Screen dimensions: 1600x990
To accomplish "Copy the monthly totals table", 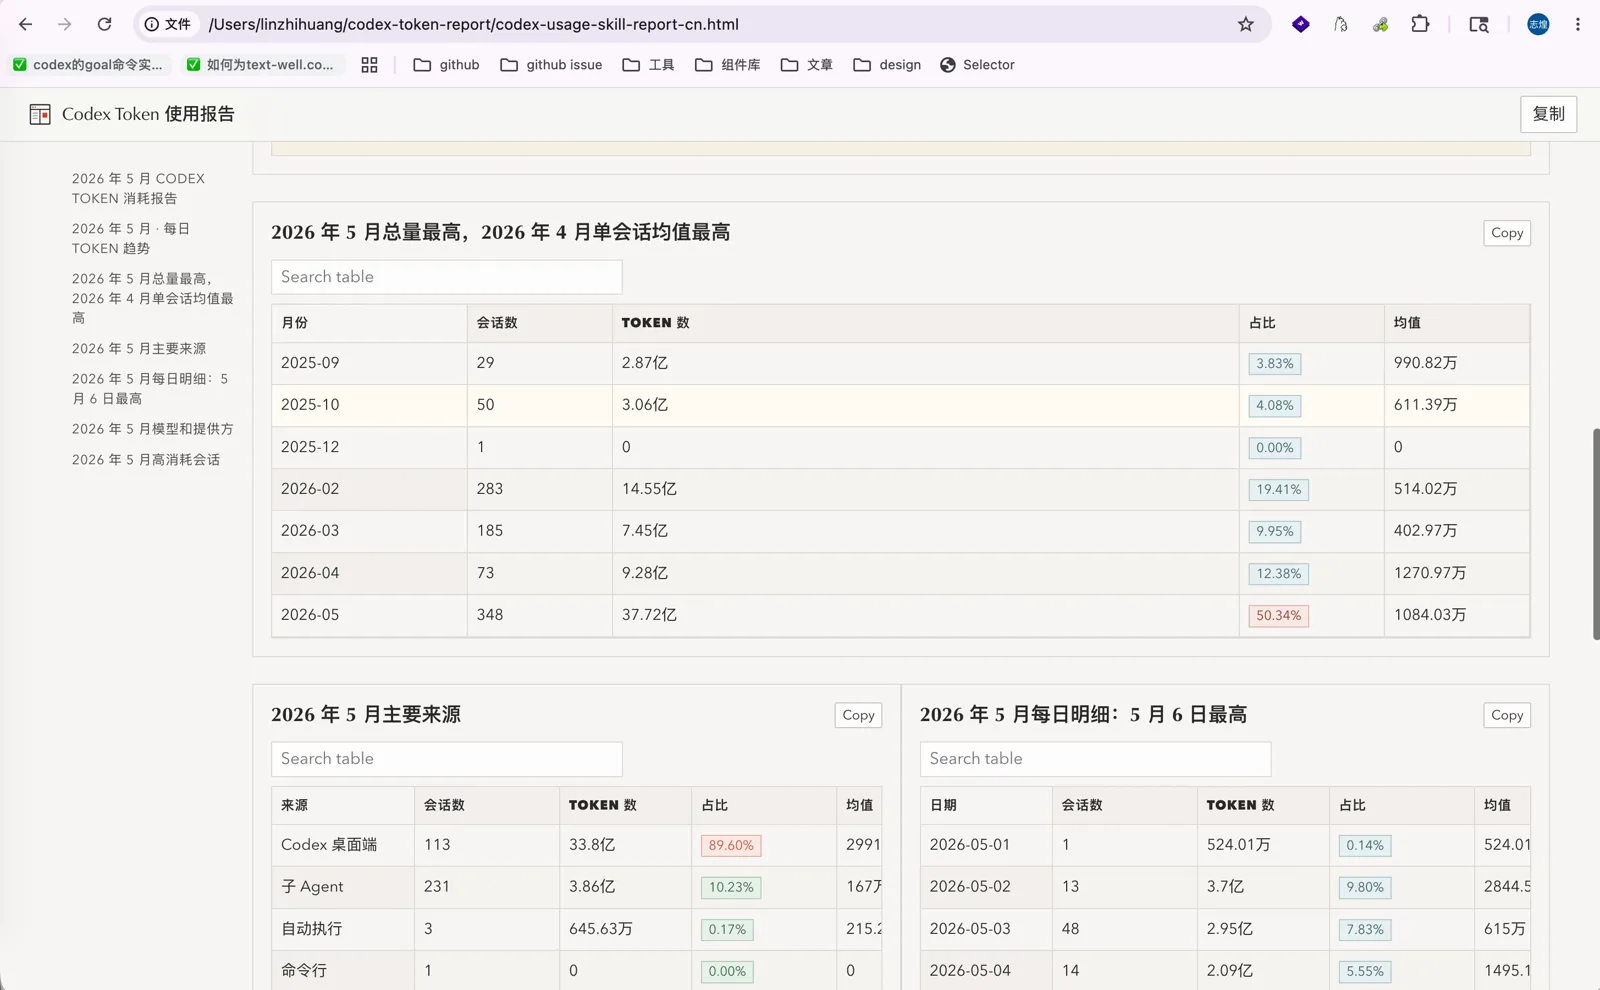I will point(1506,233).
